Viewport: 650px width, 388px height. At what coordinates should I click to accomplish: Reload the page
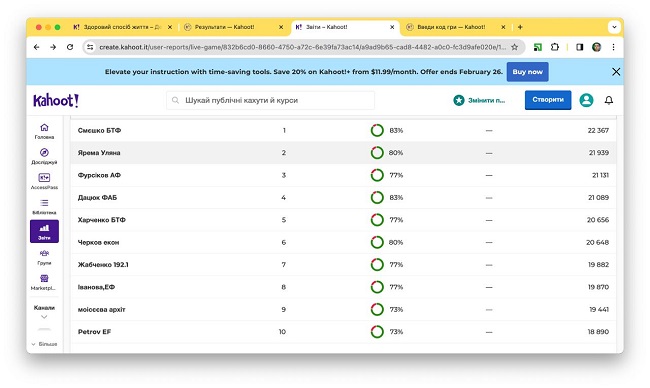click(70, 47)
